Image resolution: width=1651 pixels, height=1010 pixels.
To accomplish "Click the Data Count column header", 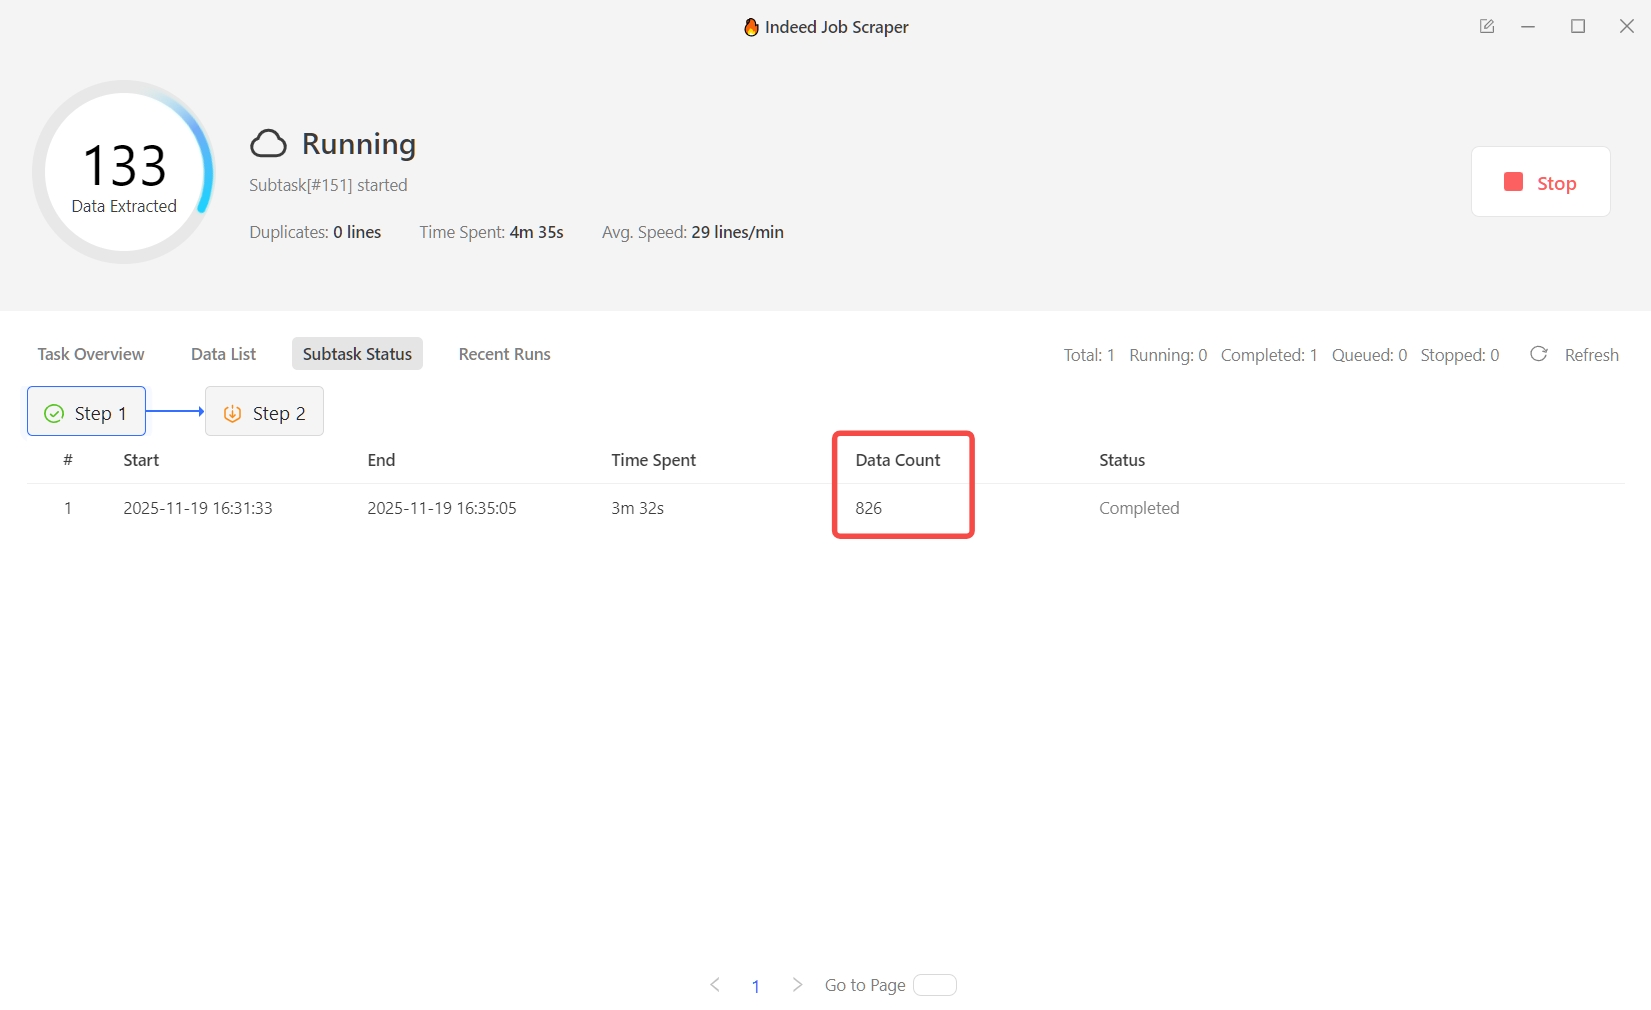I will [897, 460].
